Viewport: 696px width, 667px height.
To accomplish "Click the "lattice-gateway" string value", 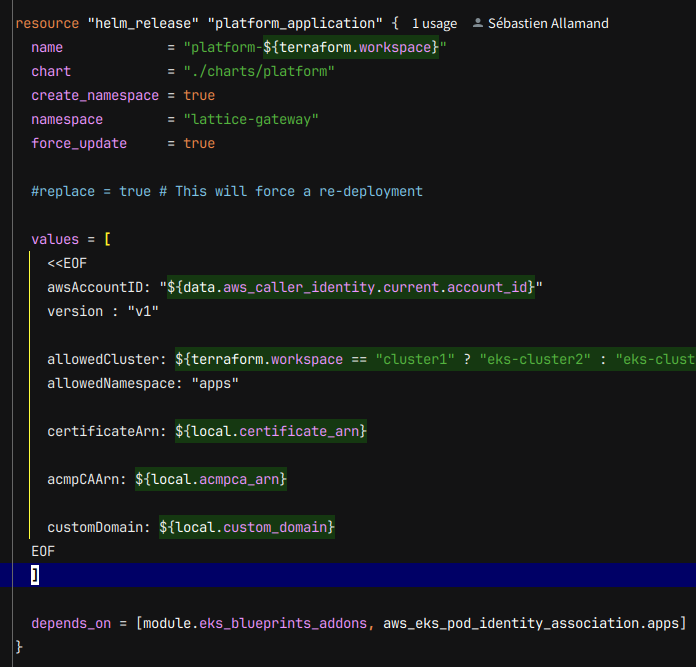I will click(251, 119).
